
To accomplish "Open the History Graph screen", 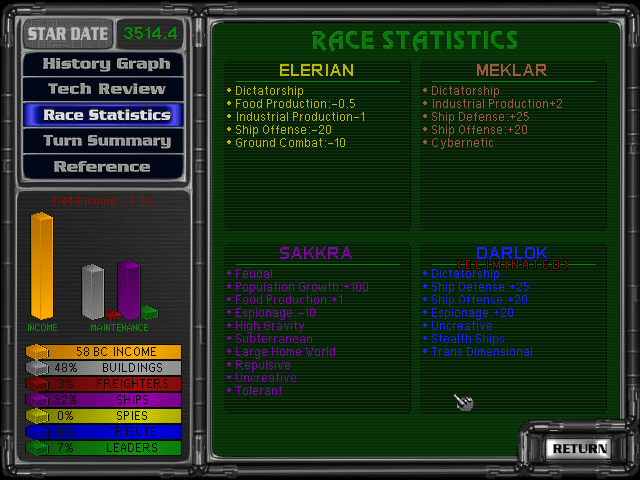I will 103,64.
